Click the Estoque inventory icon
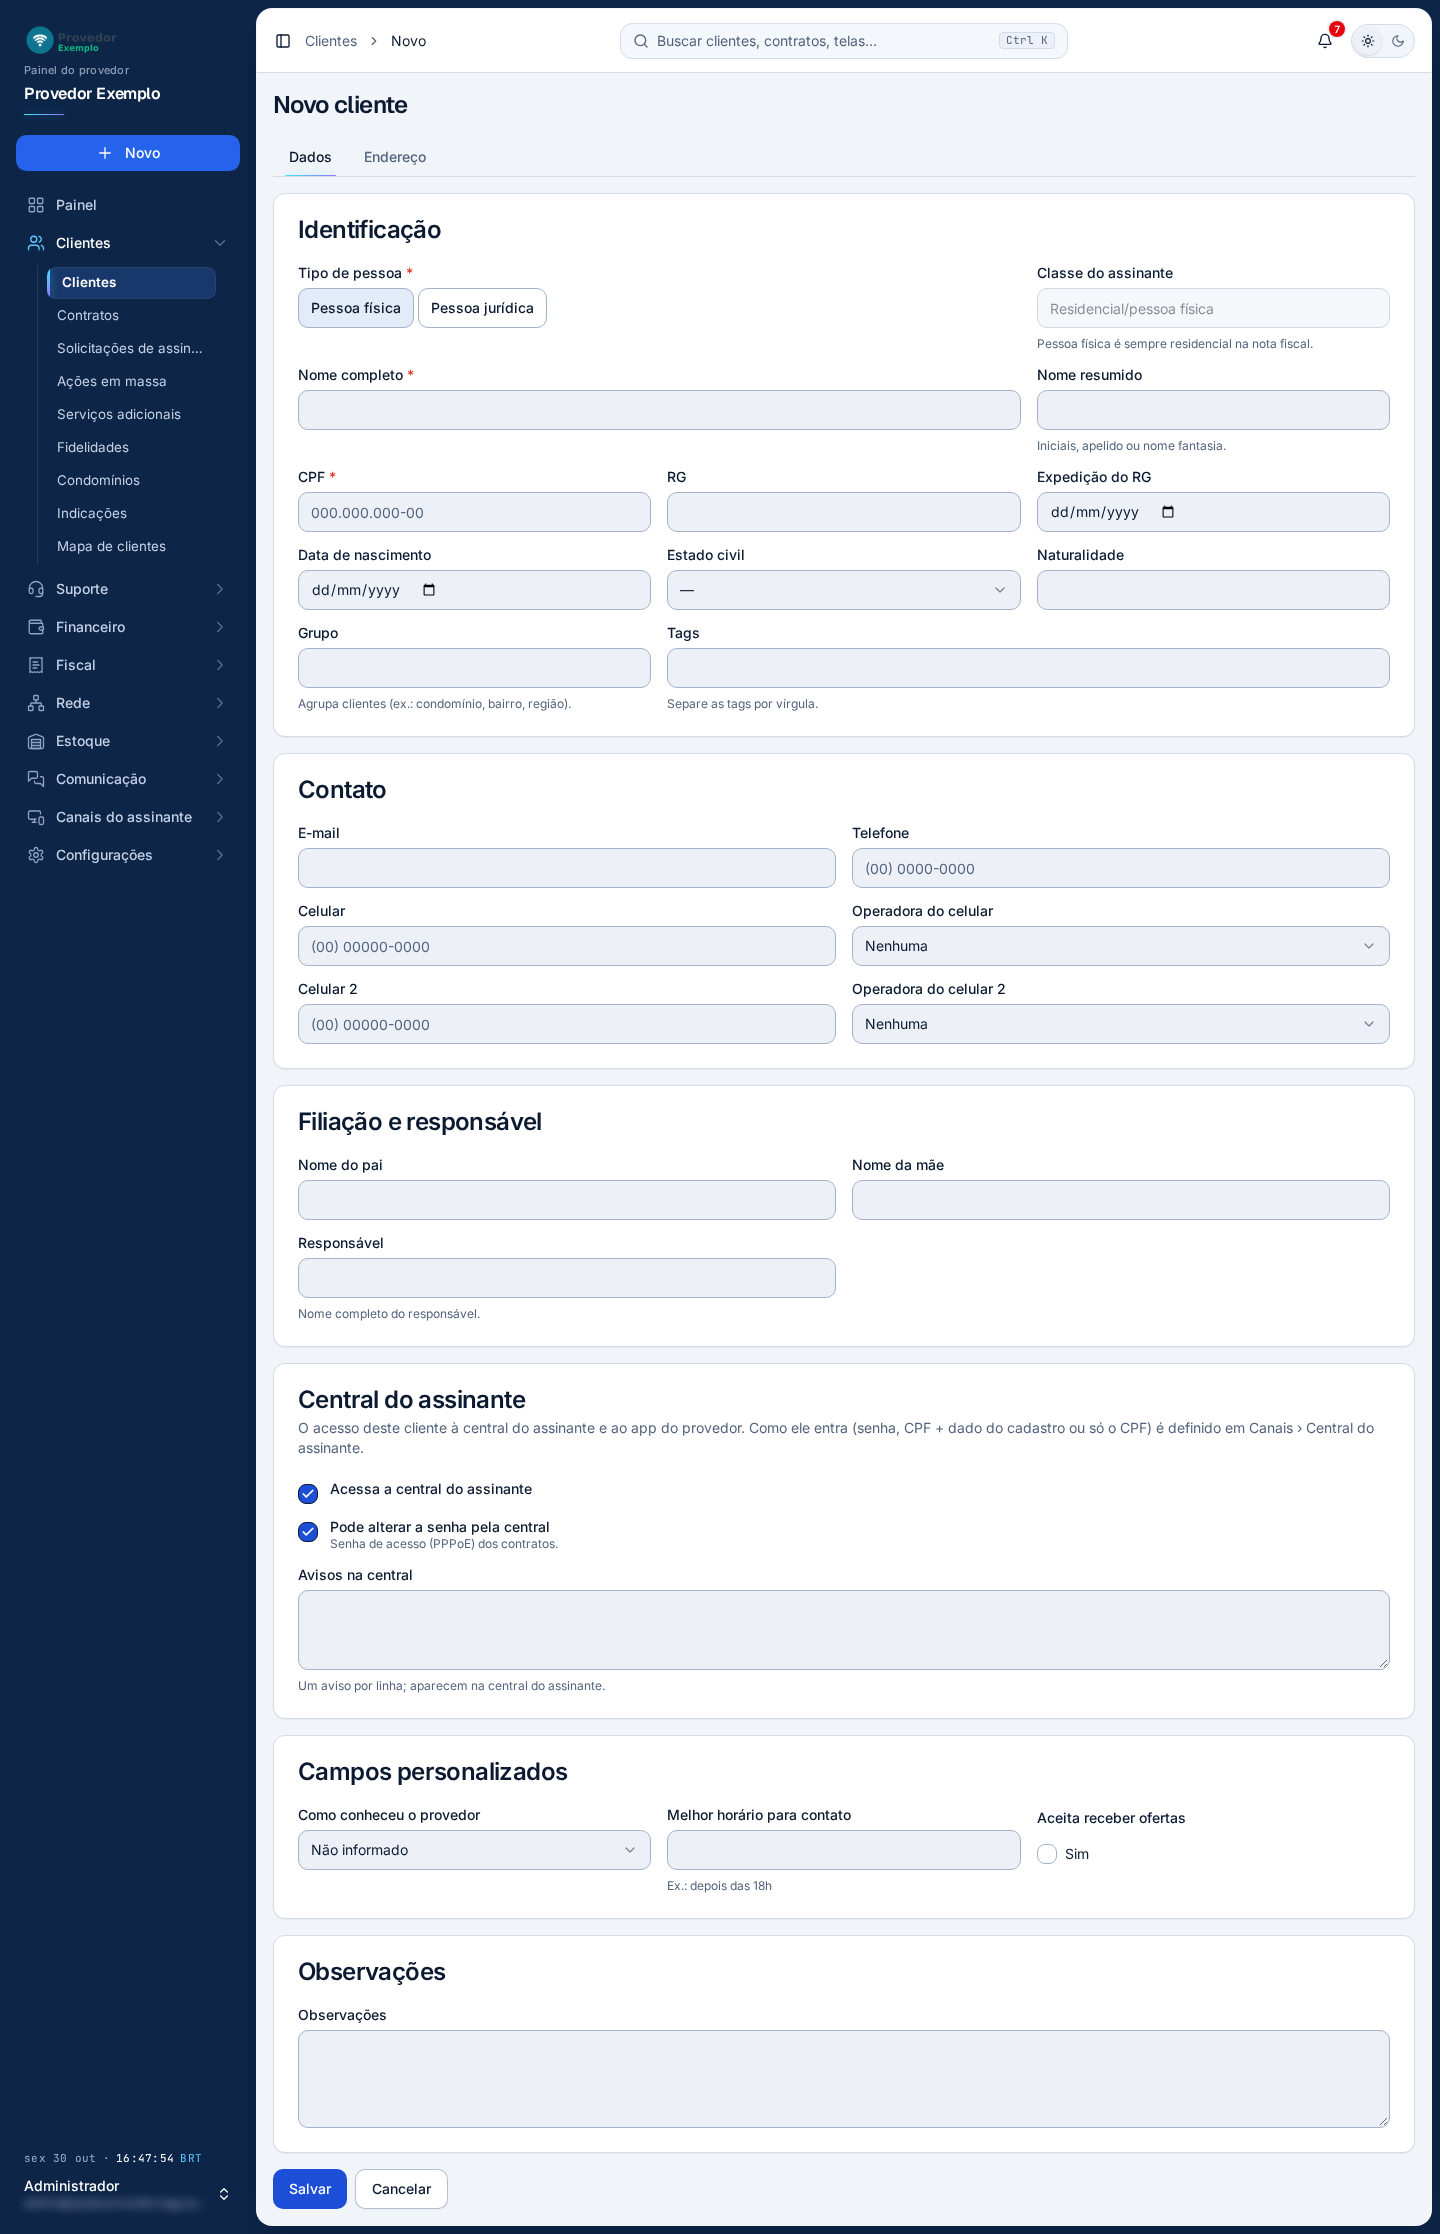 (x=36, y=741)
